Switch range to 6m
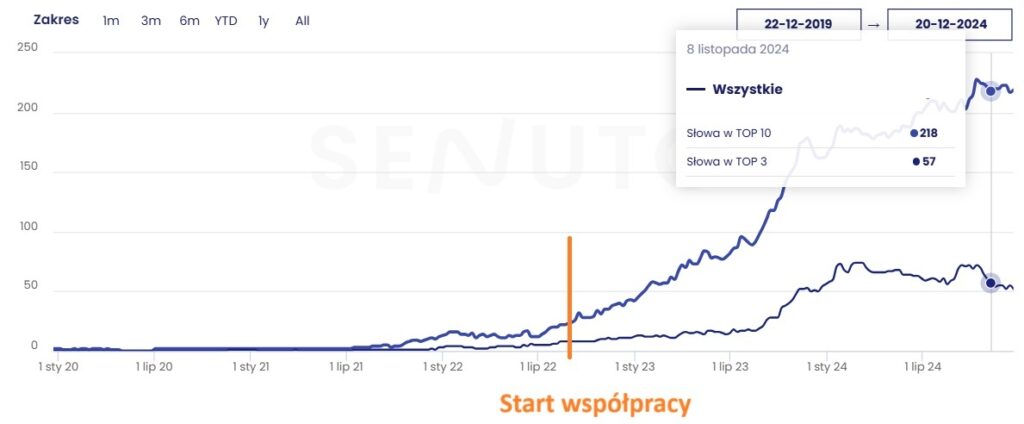The height and width of the screenshot is (424, 1024). point(189,21)
